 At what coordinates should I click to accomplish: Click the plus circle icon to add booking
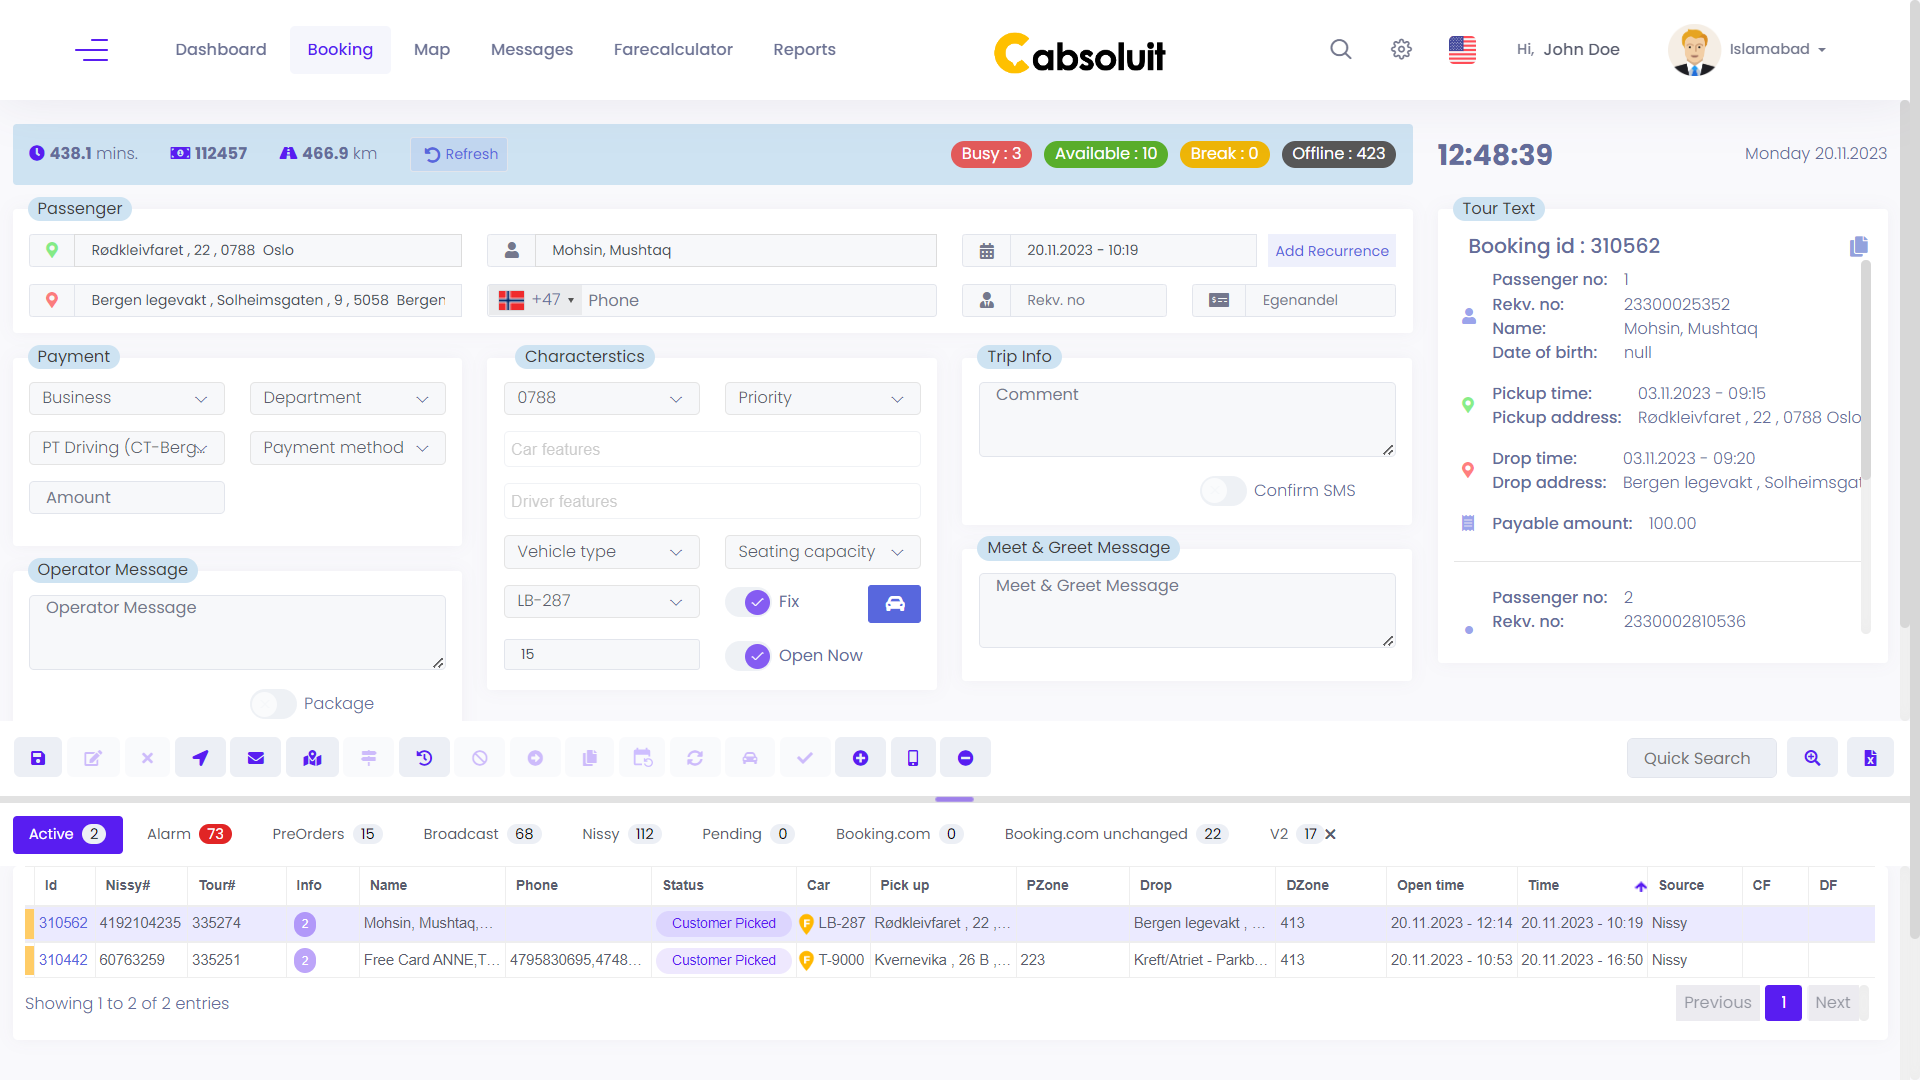point(861,758)
